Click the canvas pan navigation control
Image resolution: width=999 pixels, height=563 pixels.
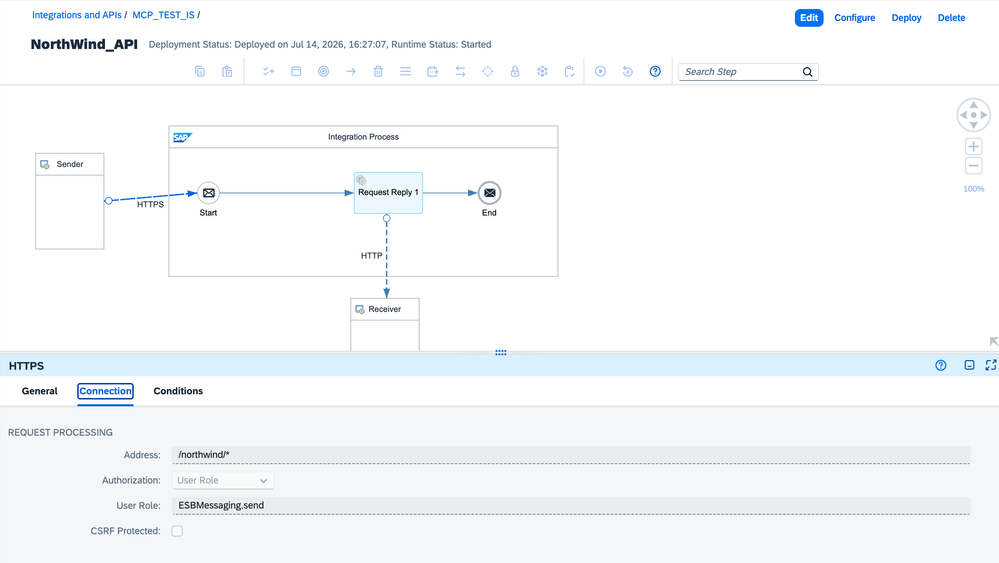click(x=974, y=115)
